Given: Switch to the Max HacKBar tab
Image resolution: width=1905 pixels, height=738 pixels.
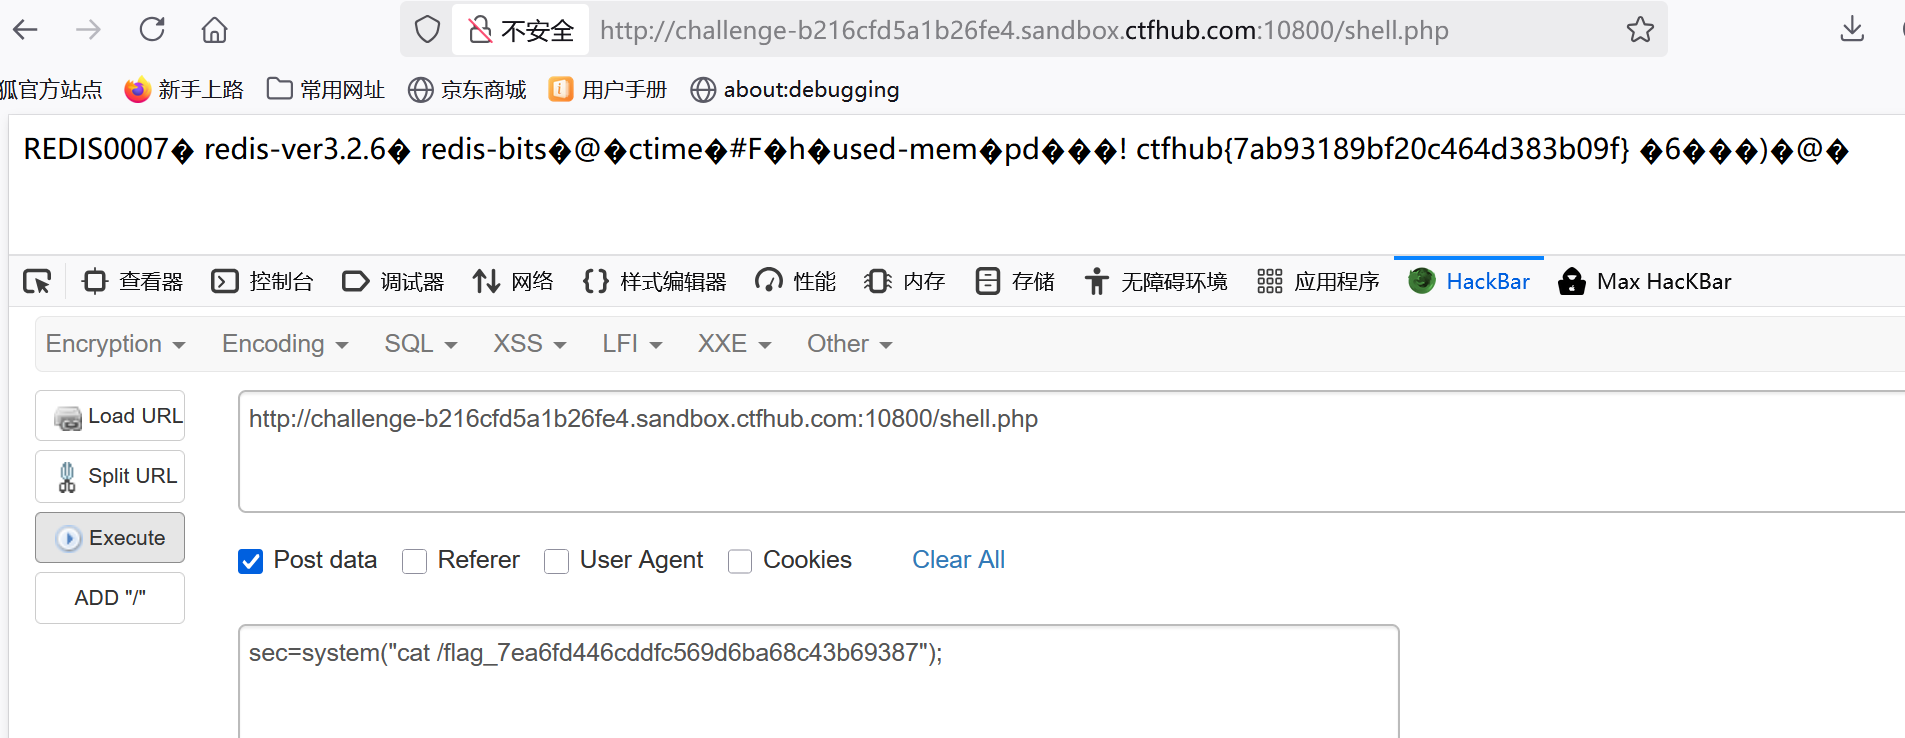Looking at the screenshot, I should [1645, 282].
